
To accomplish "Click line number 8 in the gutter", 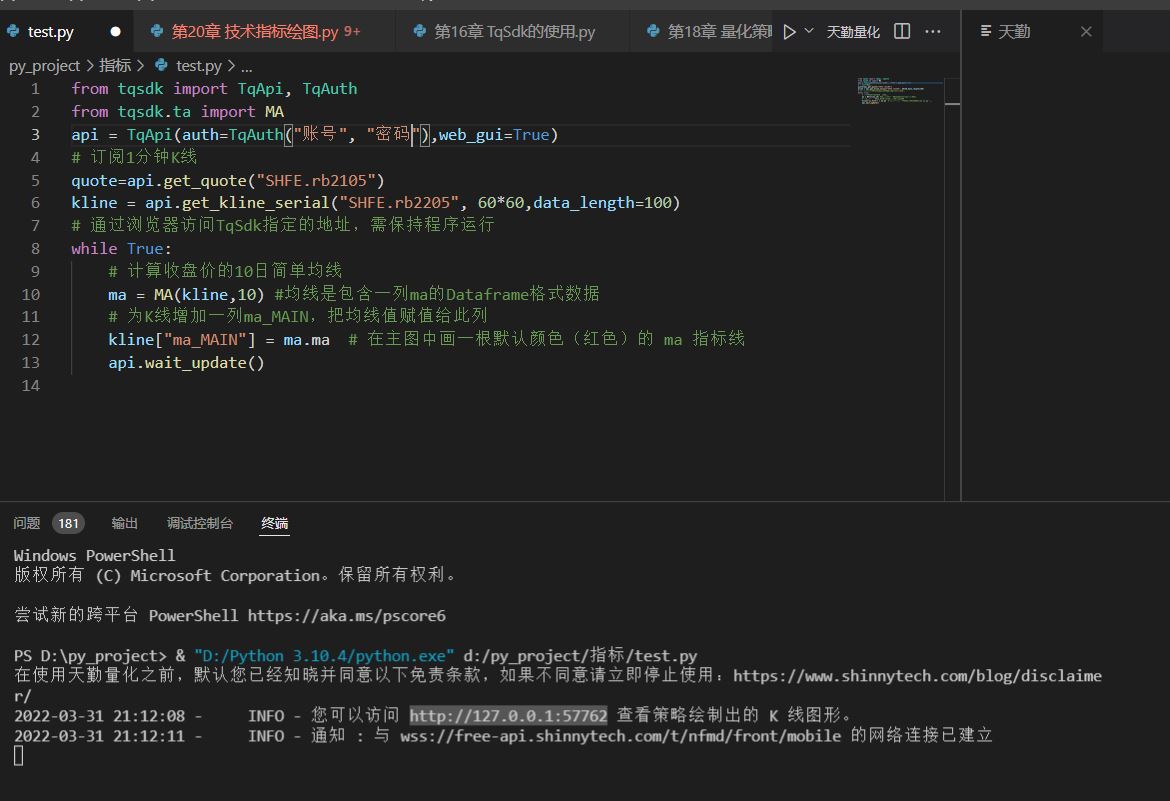I will coord(35,249).
